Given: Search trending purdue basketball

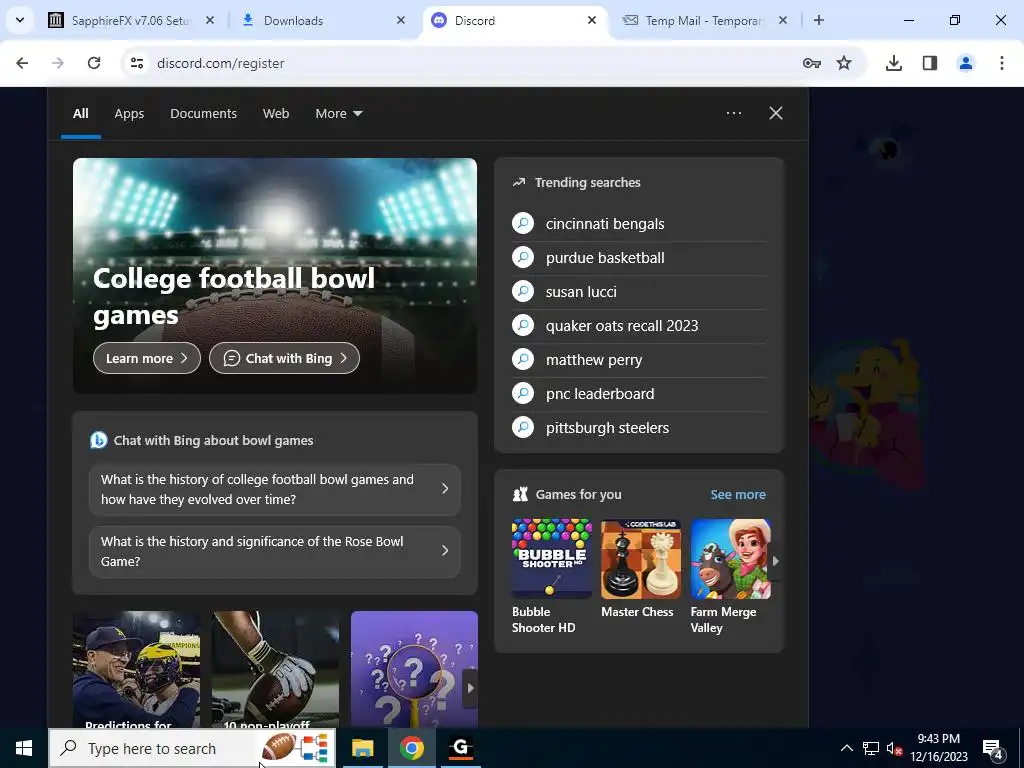Looking at the screenshot, I should 639,257.
